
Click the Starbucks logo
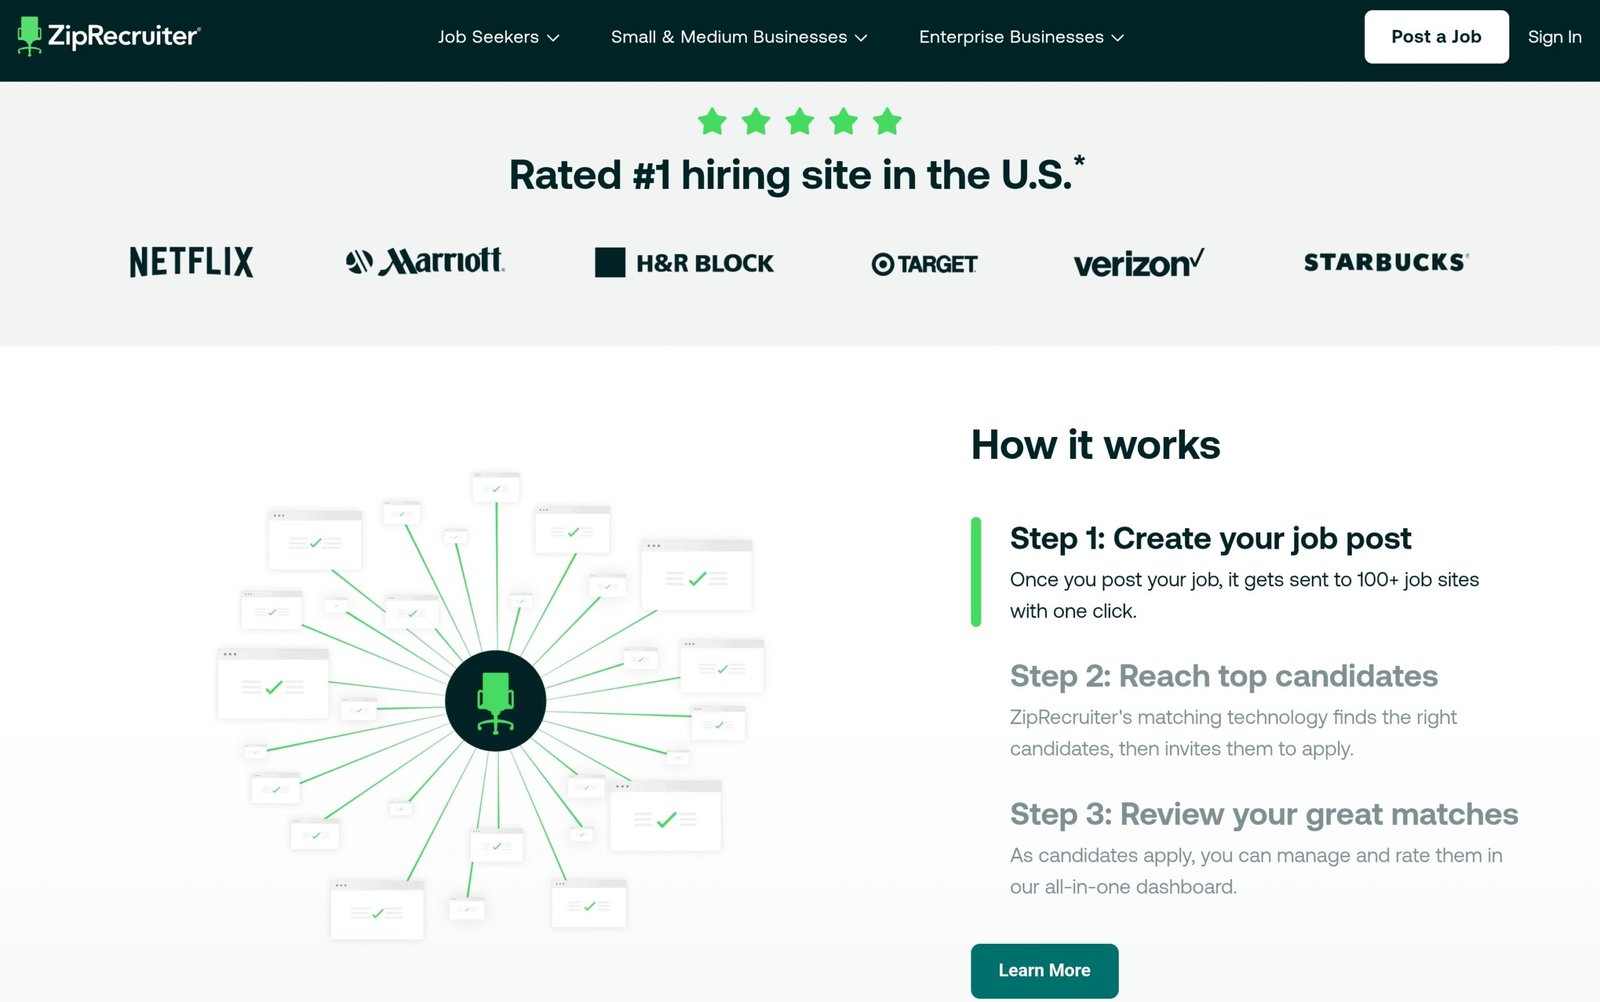(x=1386, y=262)
